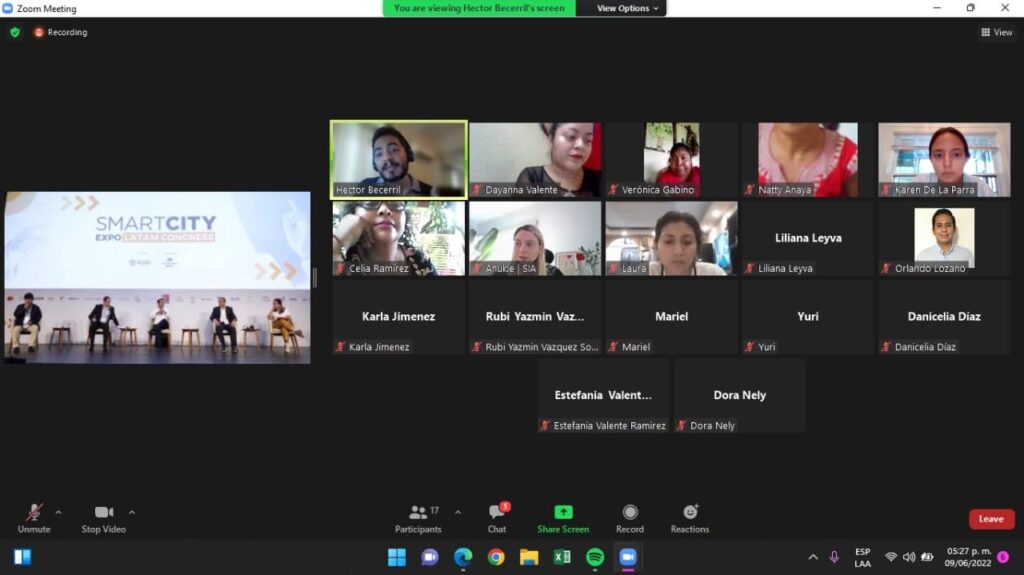Select Mariel participant tile
1024x575 pixels.
point(671,317)
